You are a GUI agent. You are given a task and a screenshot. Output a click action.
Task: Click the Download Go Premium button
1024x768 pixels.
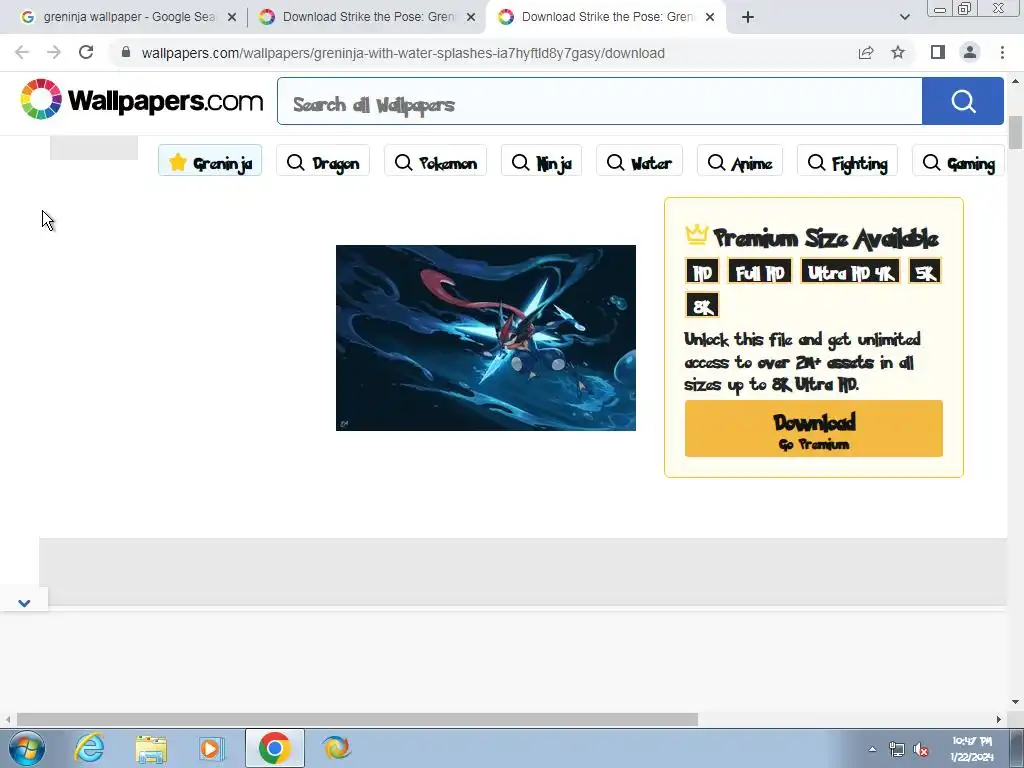(x=814, y=428)
